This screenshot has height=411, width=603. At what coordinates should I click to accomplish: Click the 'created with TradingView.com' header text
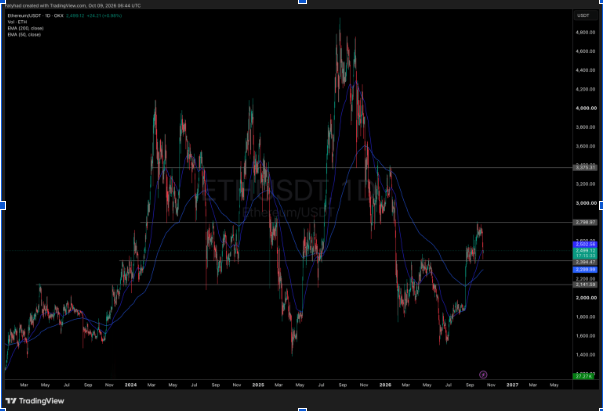coord(53,6)
